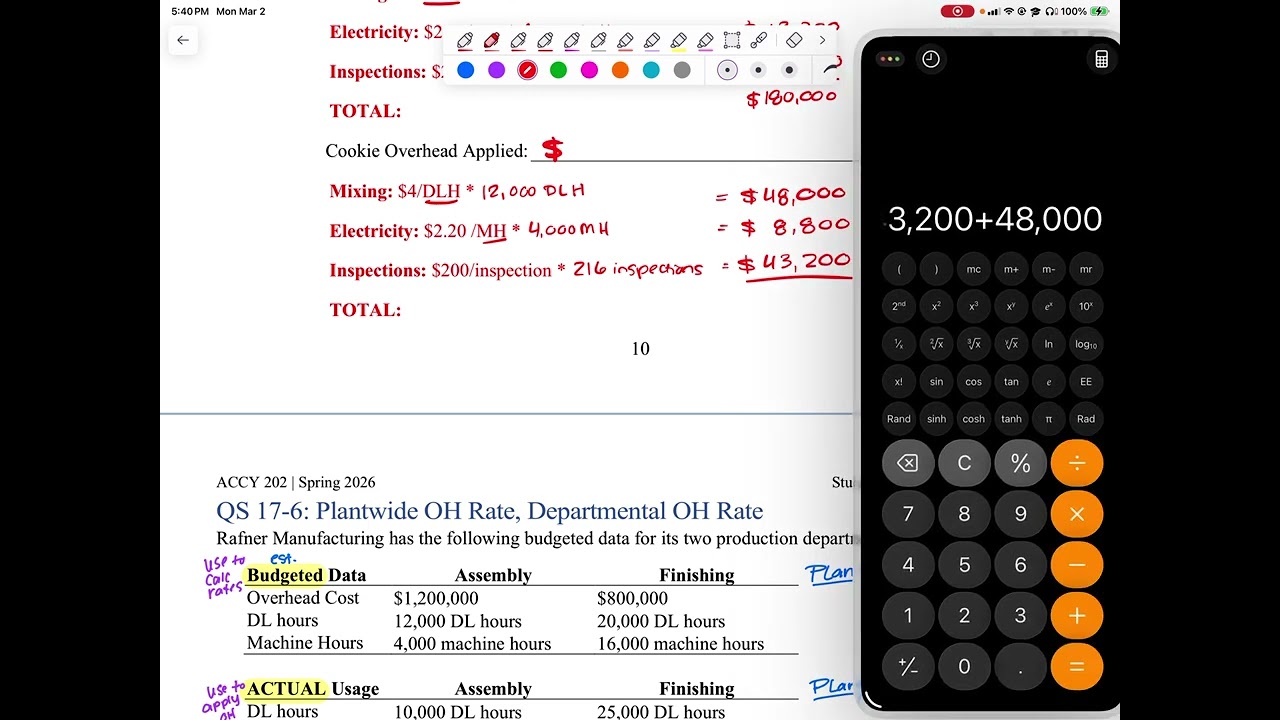Screen dimensions: 1280x720
Task: Choose the yellow highlighter pen
Action: (x=679, y=41)
